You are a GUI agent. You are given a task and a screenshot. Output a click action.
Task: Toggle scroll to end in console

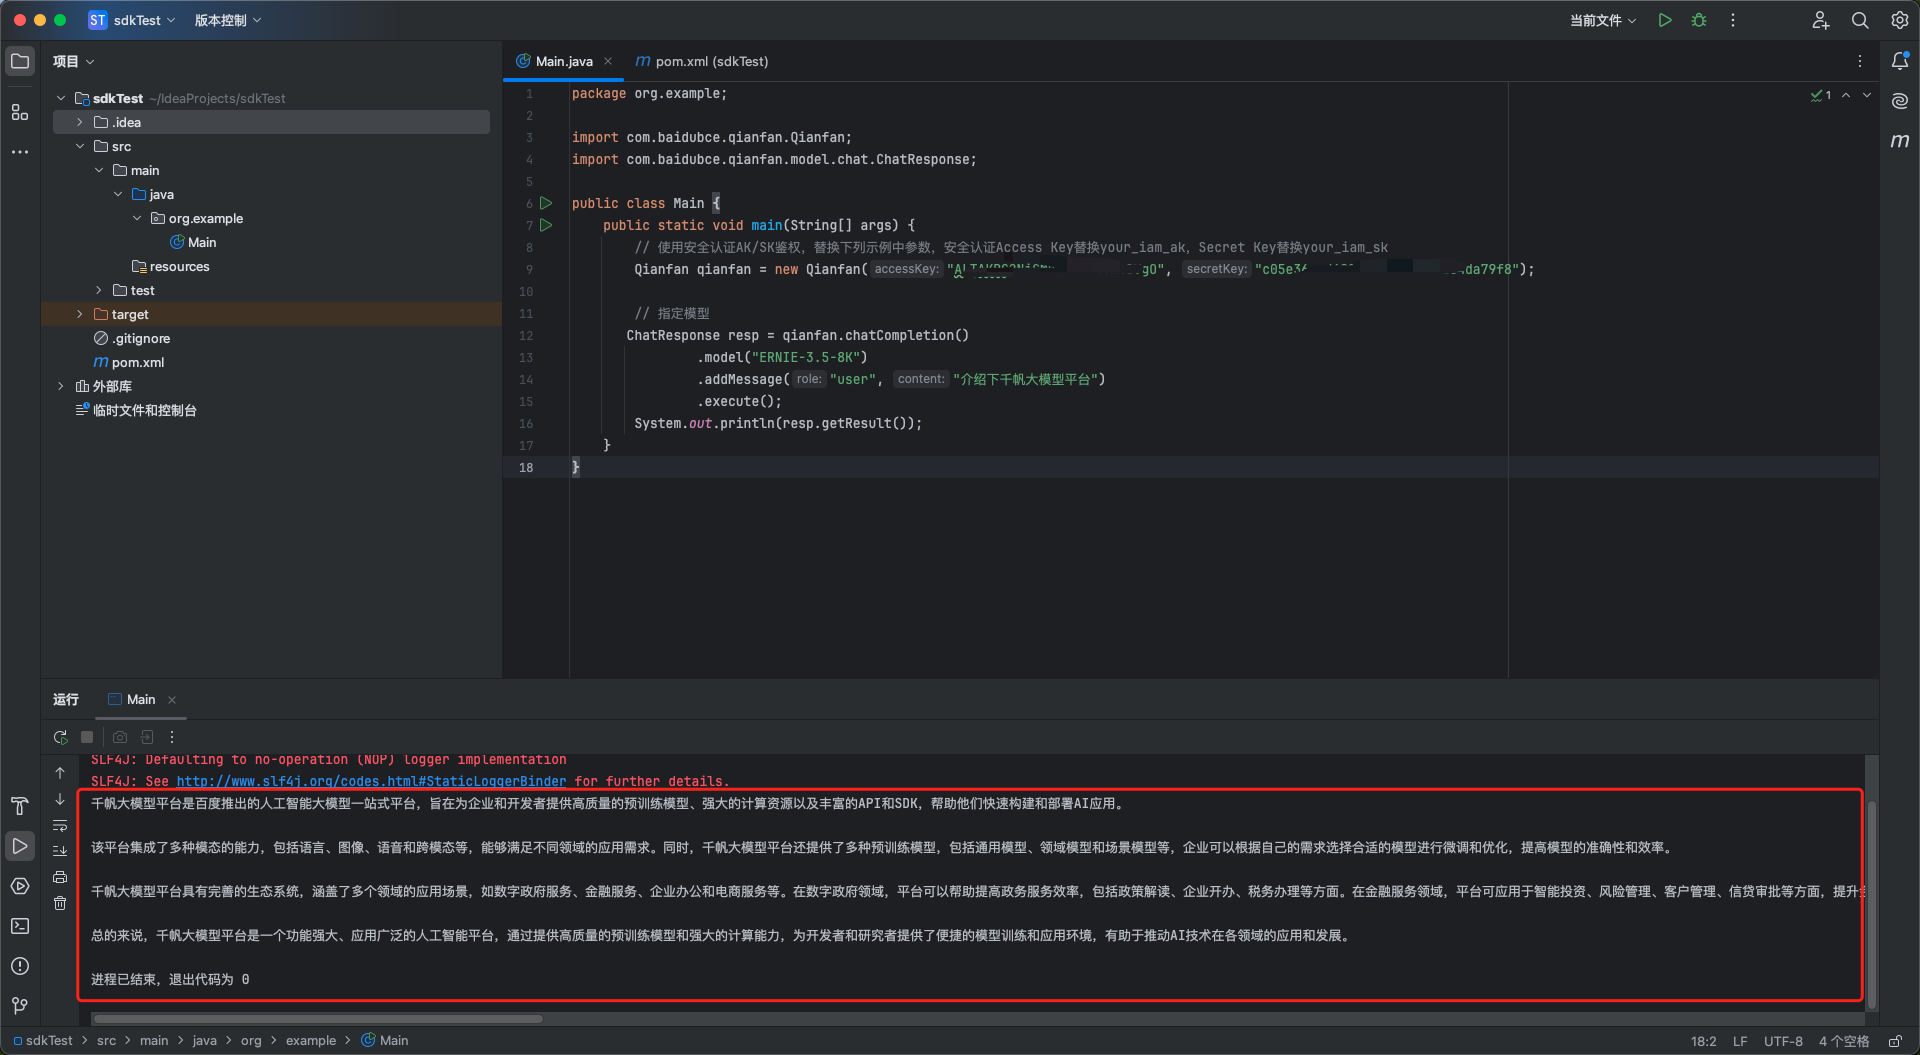coord(60,851)
